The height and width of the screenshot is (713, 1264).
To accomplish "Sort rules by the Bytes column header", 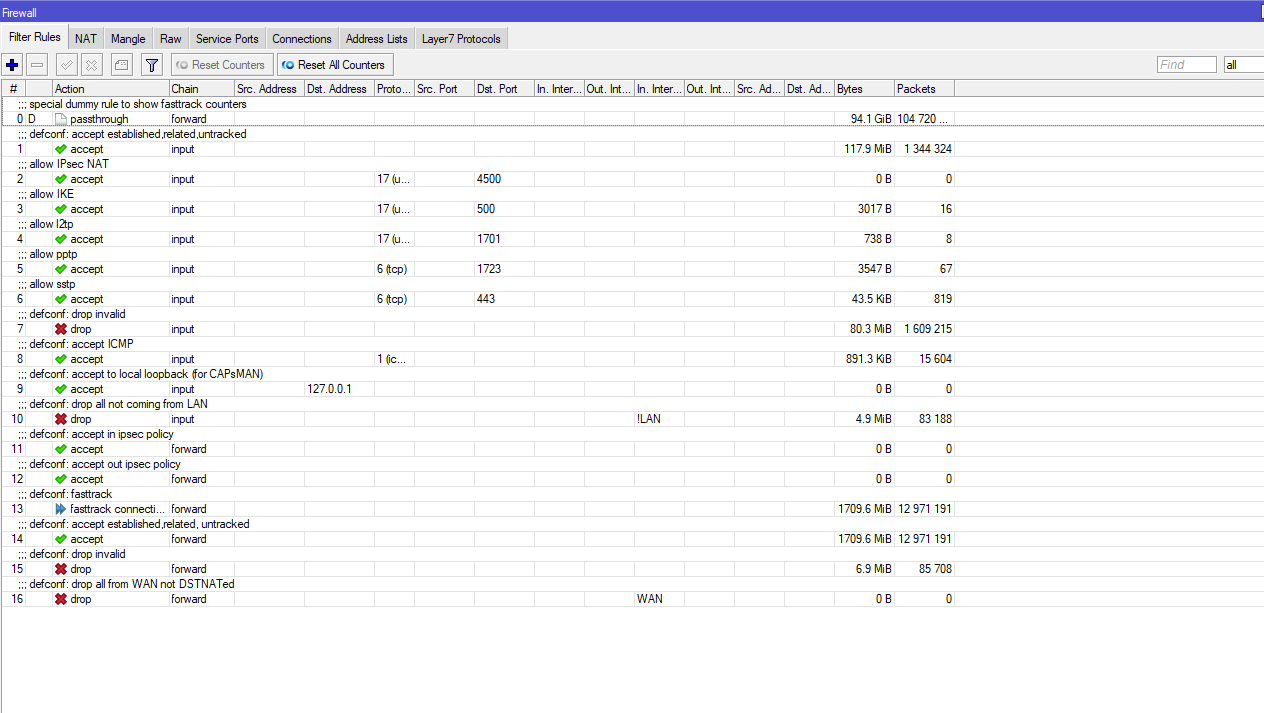I will (862, 88).
